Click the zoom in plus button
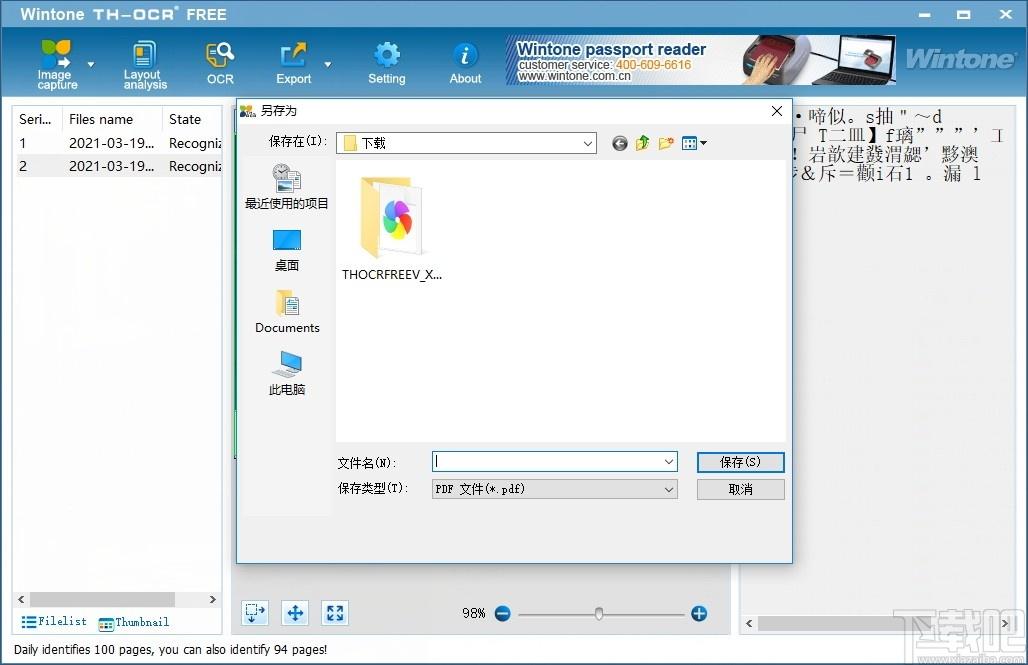Viewport: 1028px width, 665px height. pyautogui.click(x=699, y=613)
